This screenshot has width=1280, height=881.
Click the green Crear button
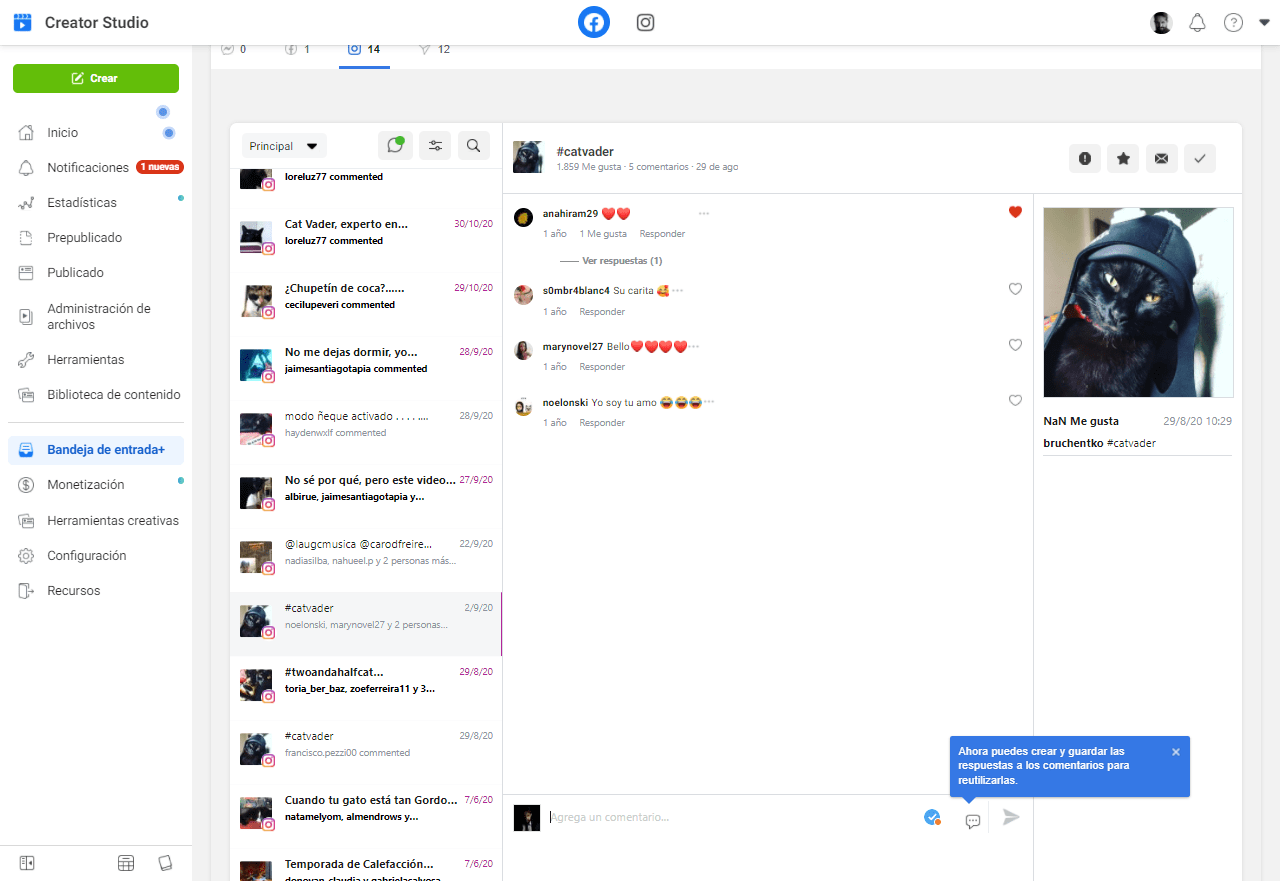(96, 78)
